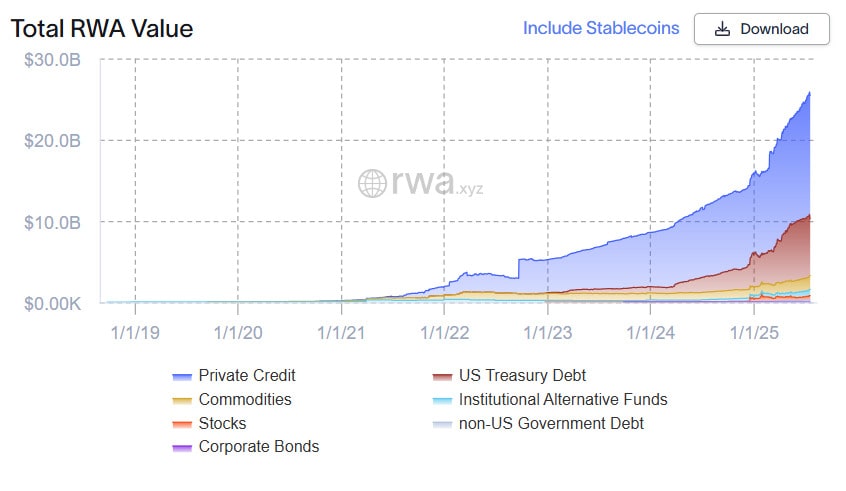Click the $20.0B y-axis label
This screenshot has width=846, height=491.
tap(59, 140)
